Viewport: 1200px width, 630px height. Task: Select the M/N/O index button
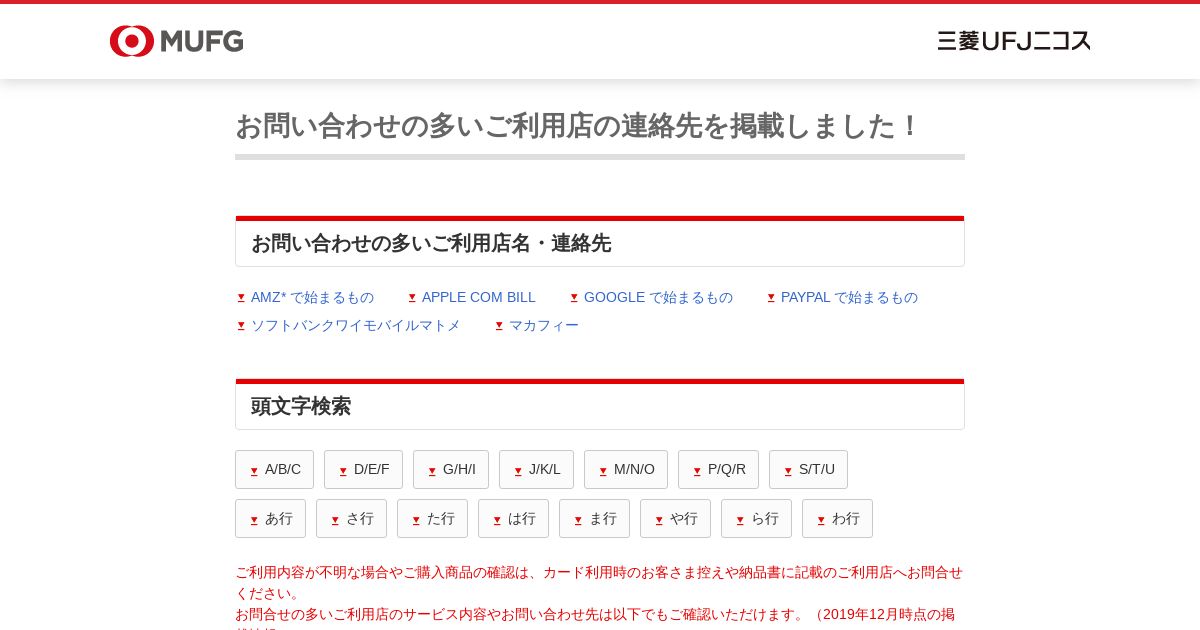coord(626,469)
